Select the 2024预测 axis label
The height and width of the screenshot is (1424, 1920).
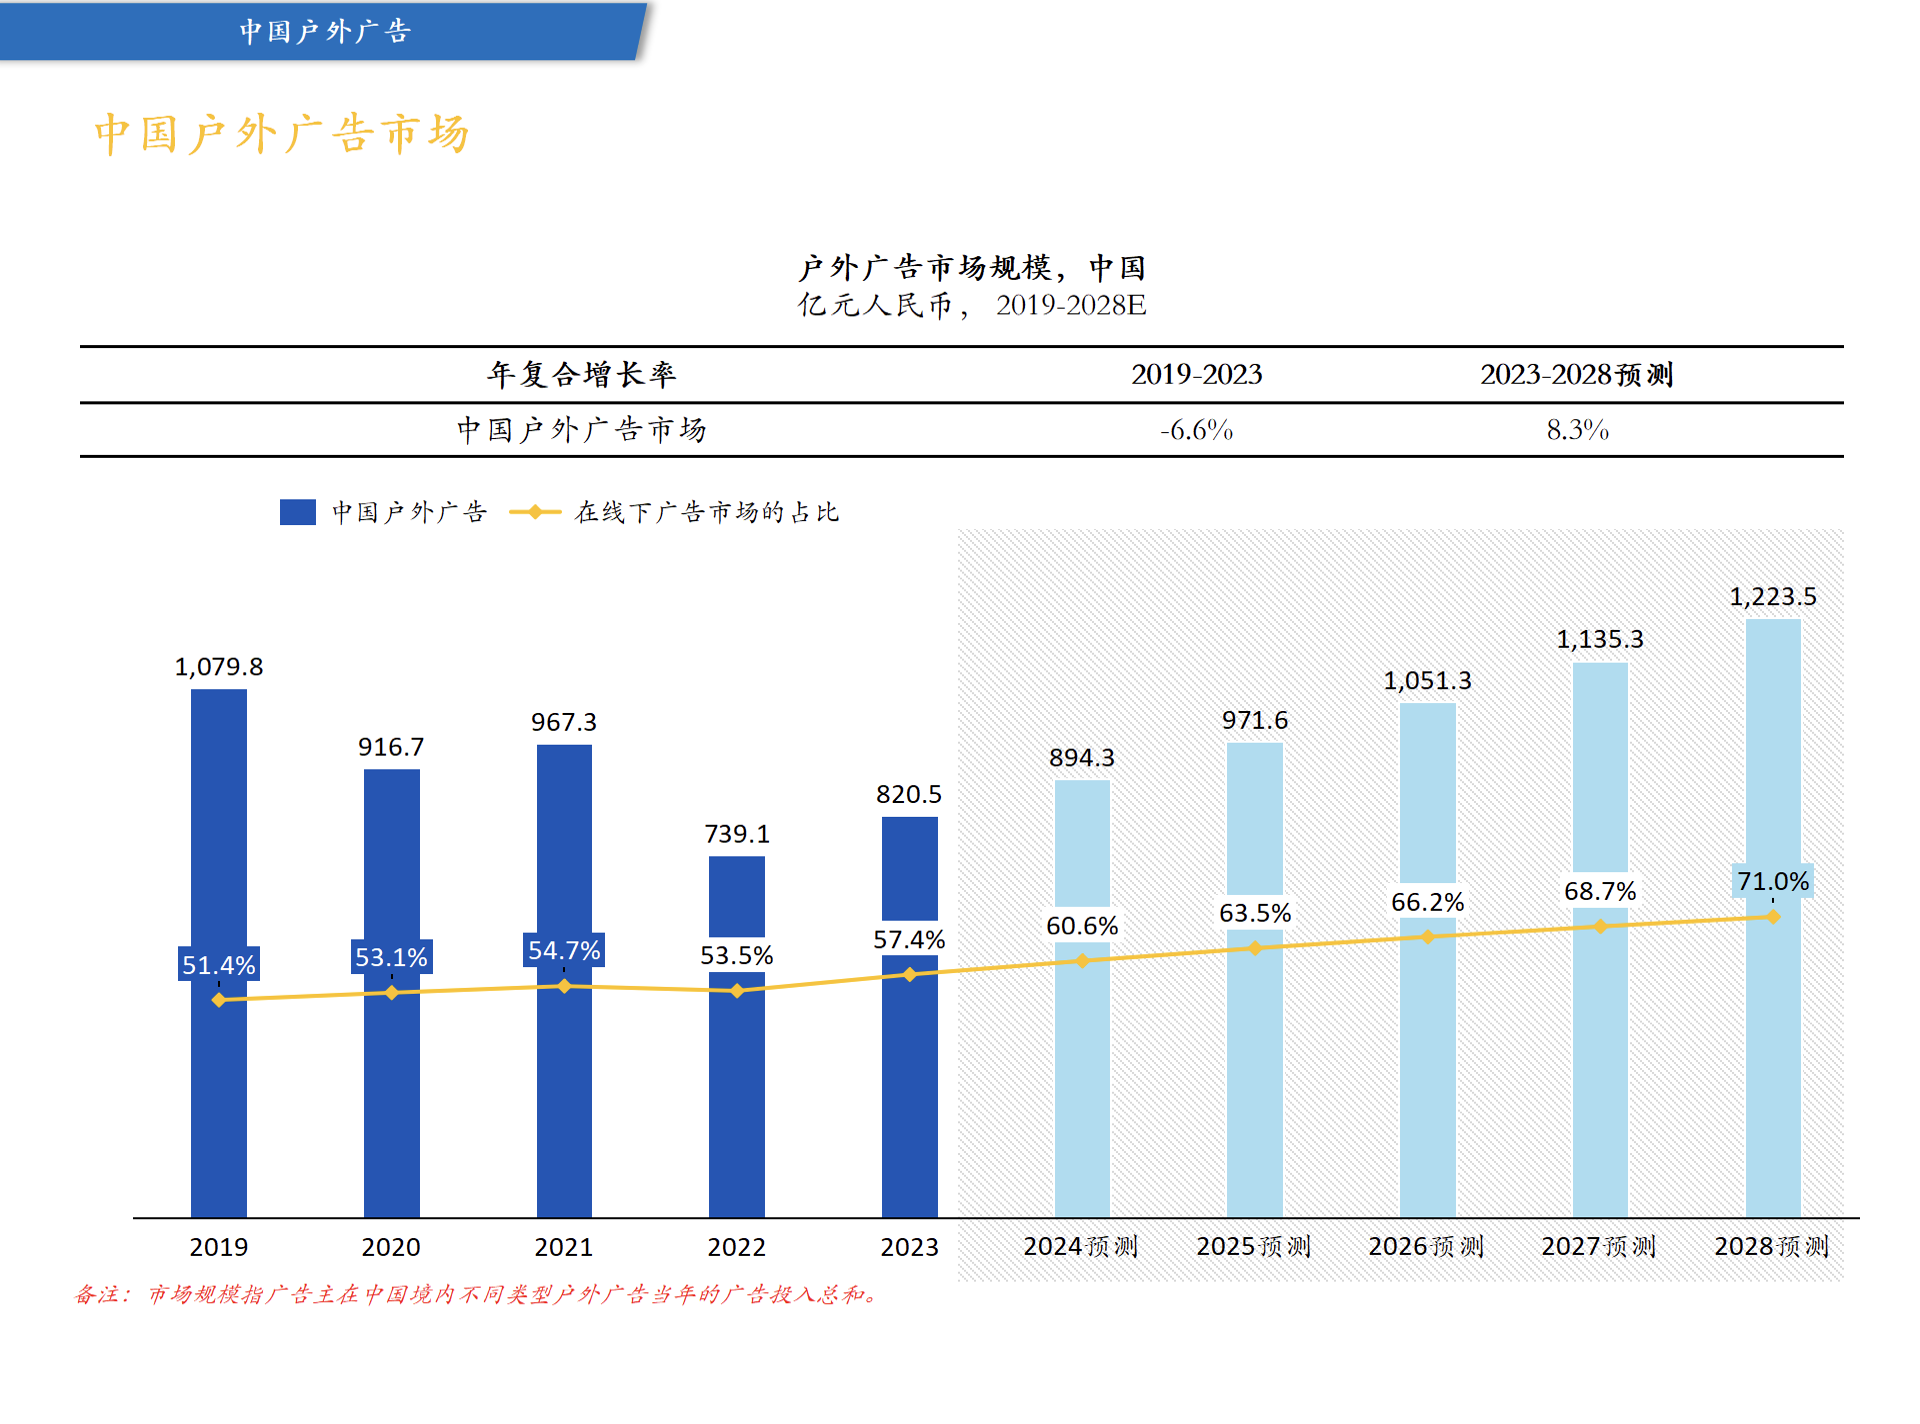coord(1081,1246)
